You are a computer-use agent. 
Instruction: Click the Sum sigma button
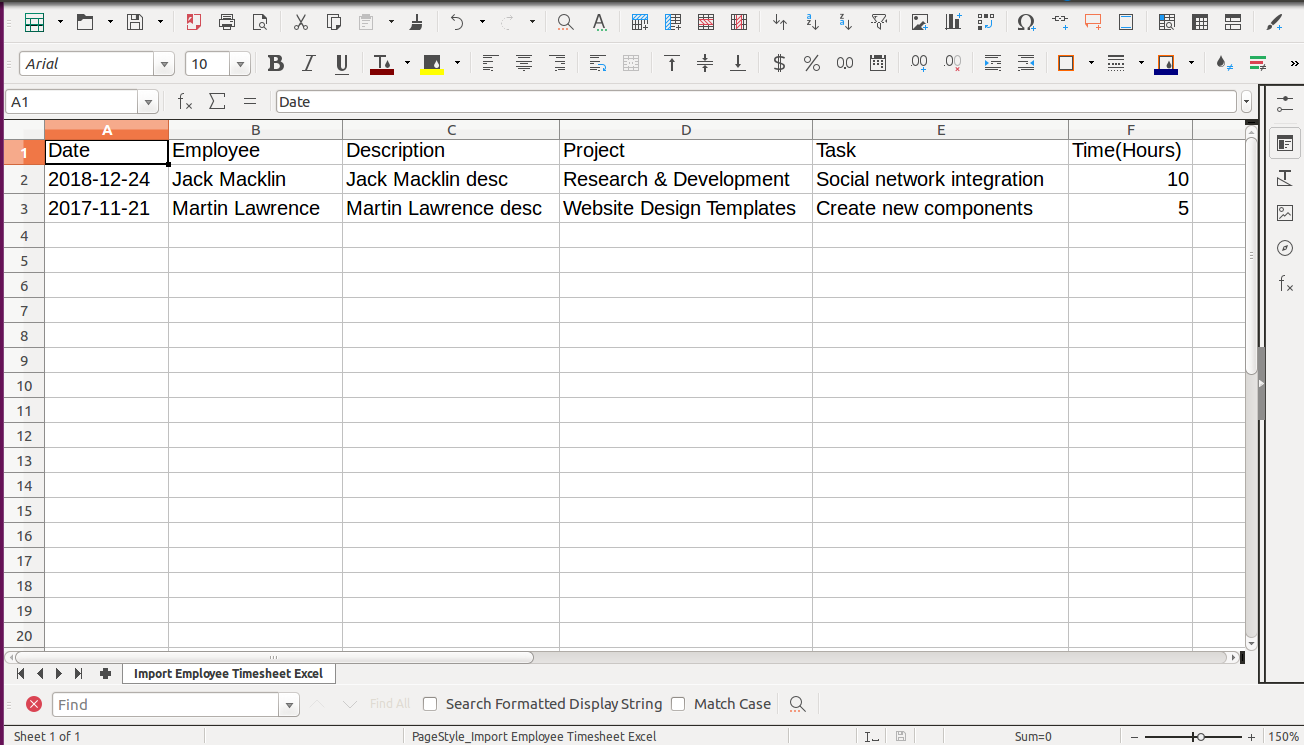click(x=217, y=102)
